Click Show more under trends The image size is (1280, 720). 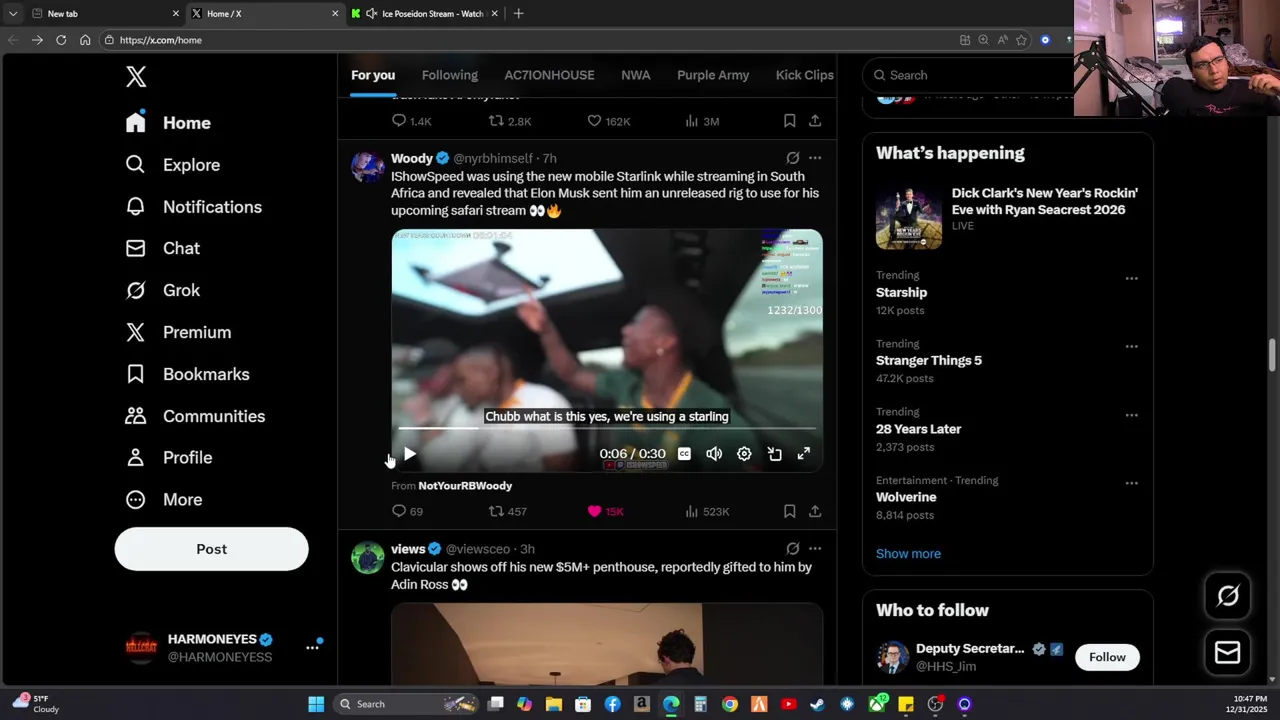(x=908, y=554)
